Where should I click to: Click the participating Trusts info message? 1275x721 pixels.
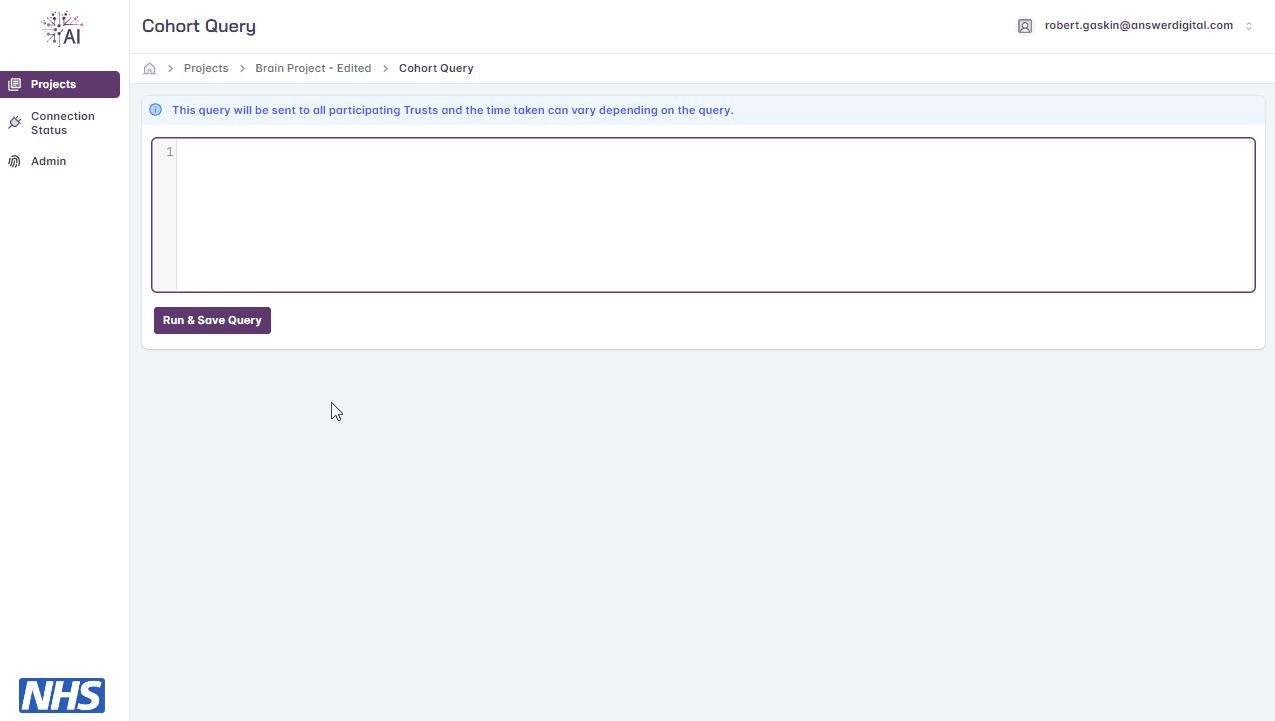click(x=453, y=110)
